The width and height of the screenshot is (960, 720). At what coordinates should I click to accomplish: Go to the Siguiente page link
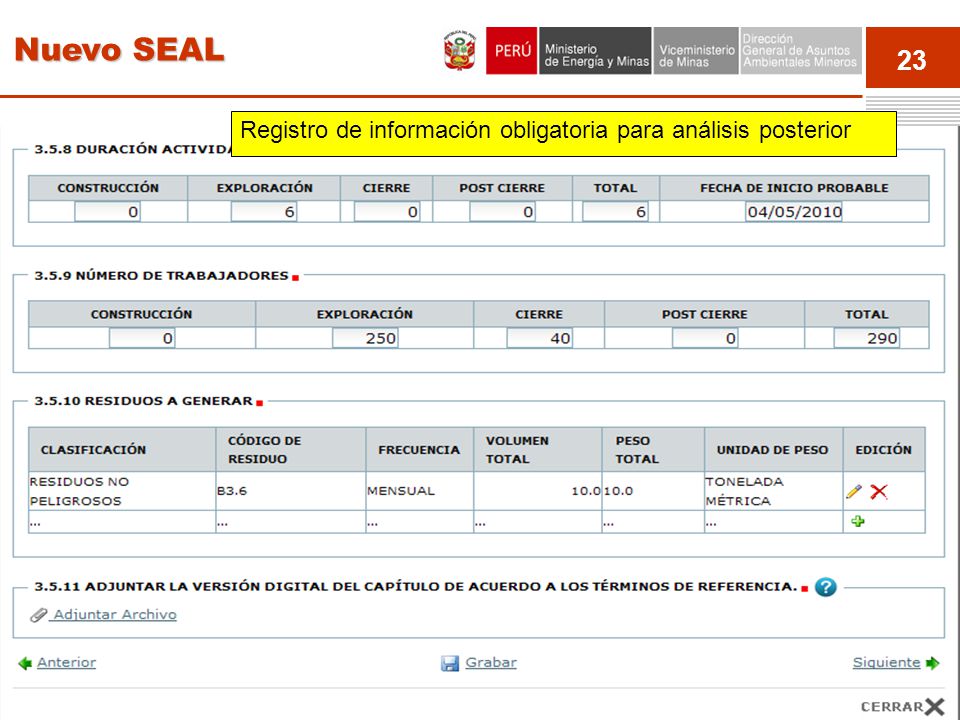(x=887, y=662)
